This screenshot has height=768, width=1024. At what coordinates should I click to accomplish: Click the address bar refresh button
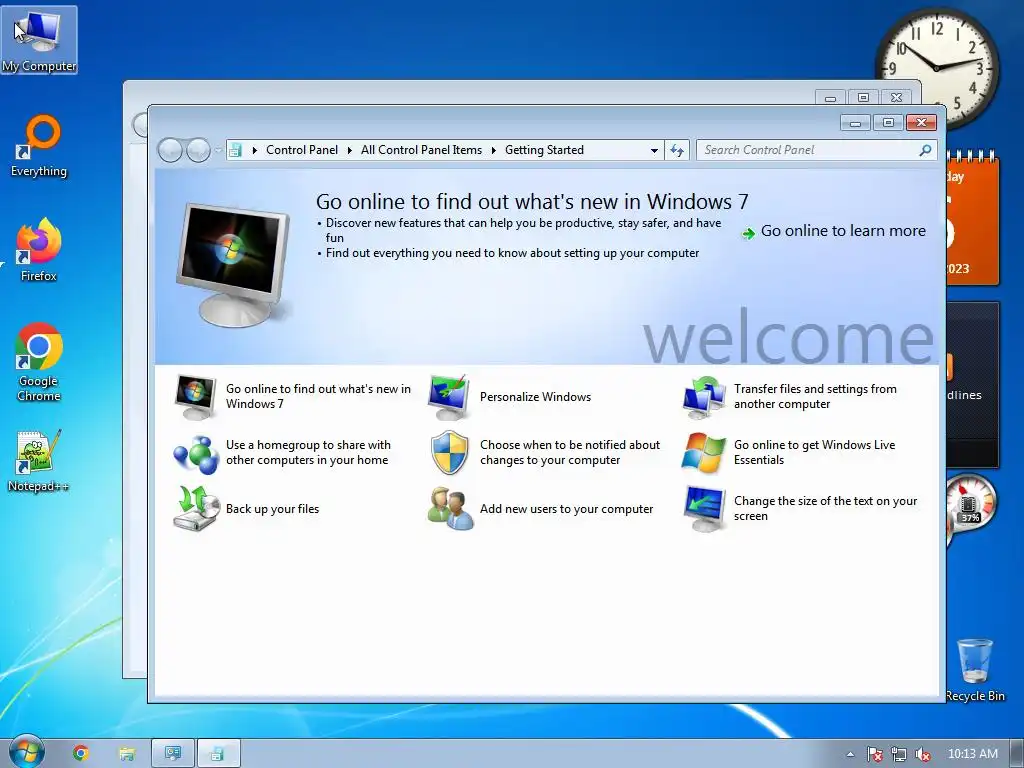[677, 150]
